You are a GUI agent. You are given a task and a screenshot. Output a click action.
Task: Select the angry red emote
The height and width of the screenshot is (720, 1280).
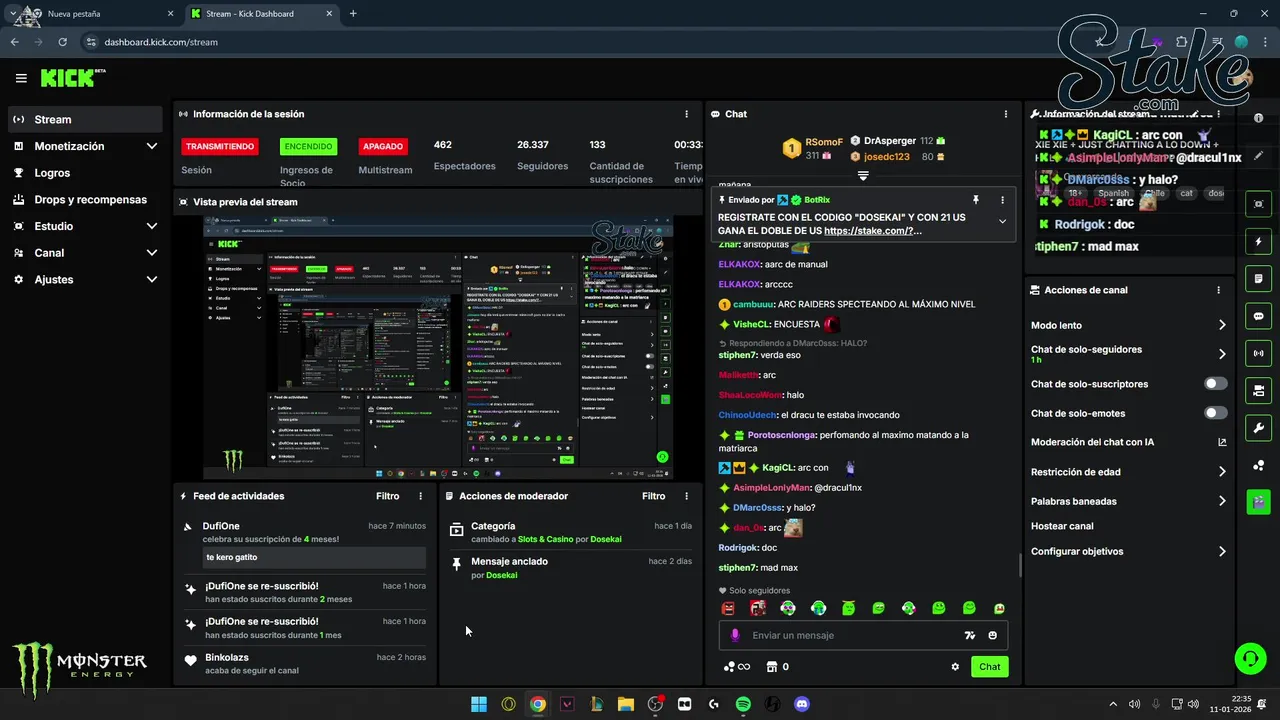[728, 608]
